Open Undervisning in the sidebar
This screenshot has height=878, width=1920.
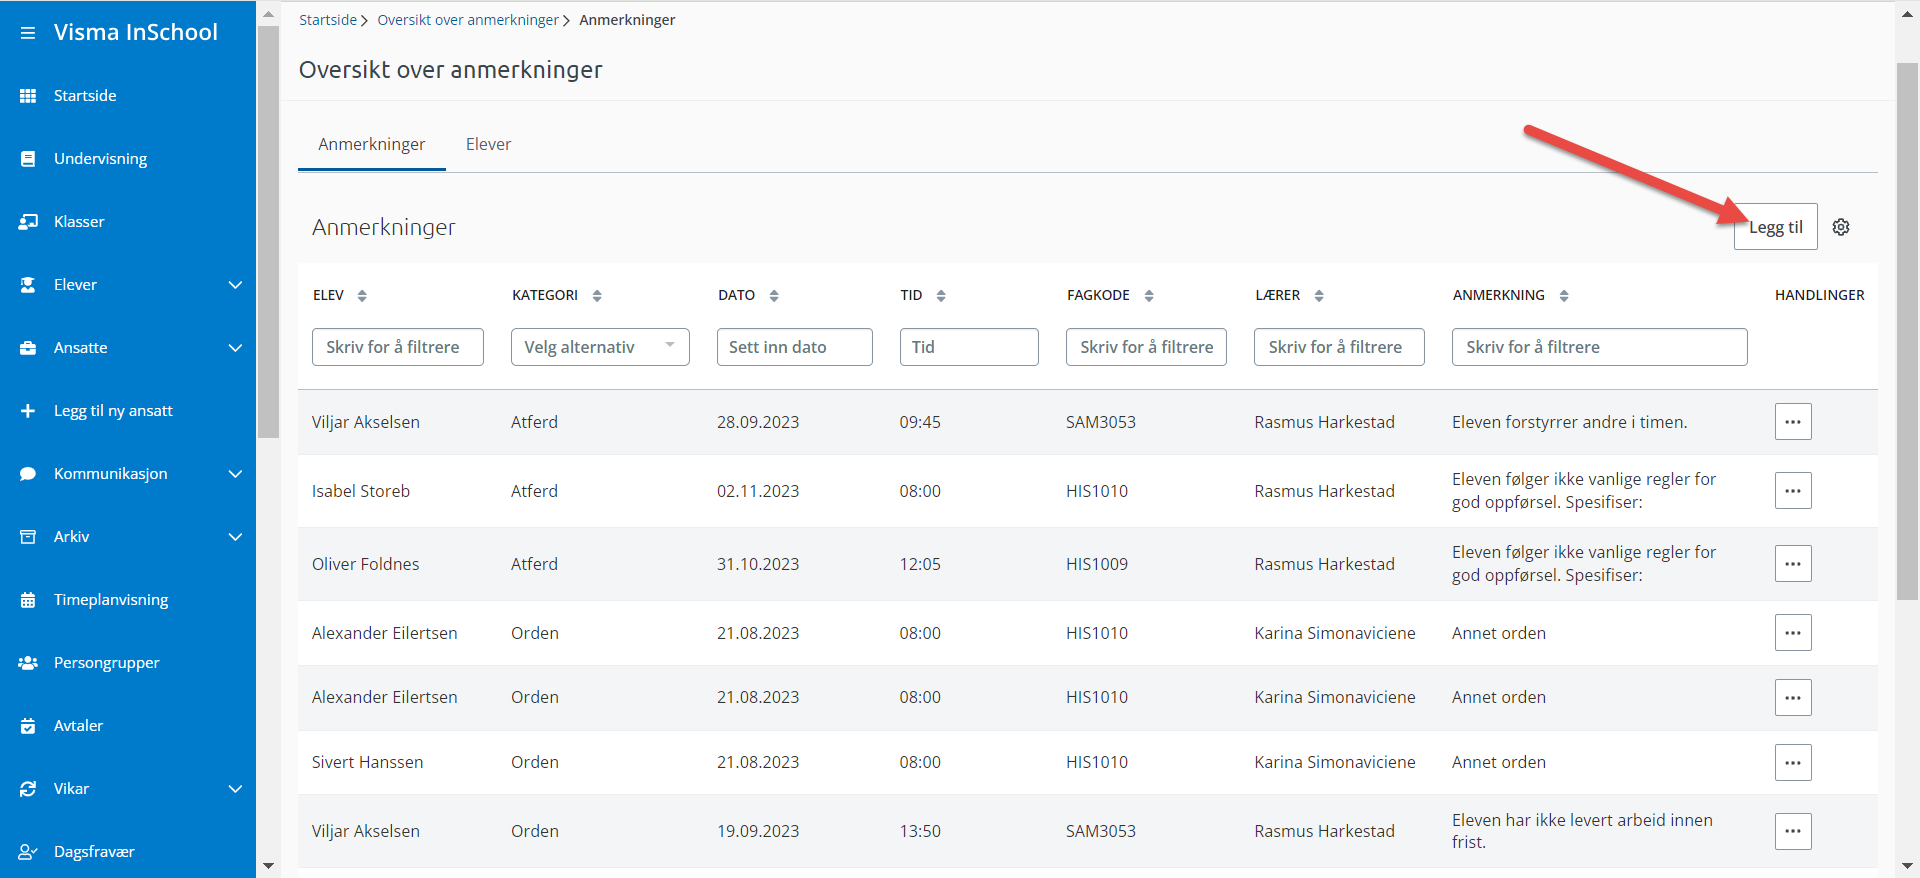pyautogui.click(x=100, y=159)
